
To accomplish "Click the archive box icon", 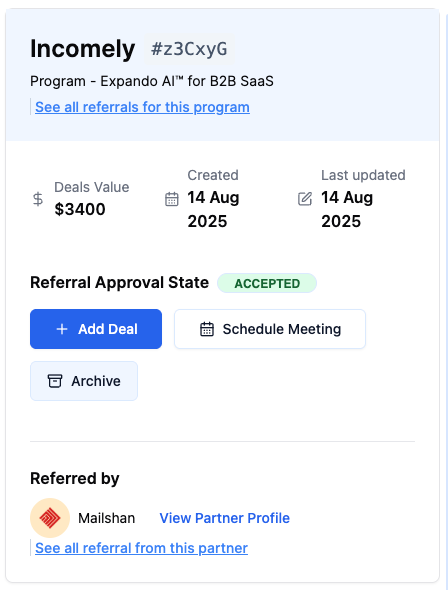I will pyautogui.click(x=55, y=381).
